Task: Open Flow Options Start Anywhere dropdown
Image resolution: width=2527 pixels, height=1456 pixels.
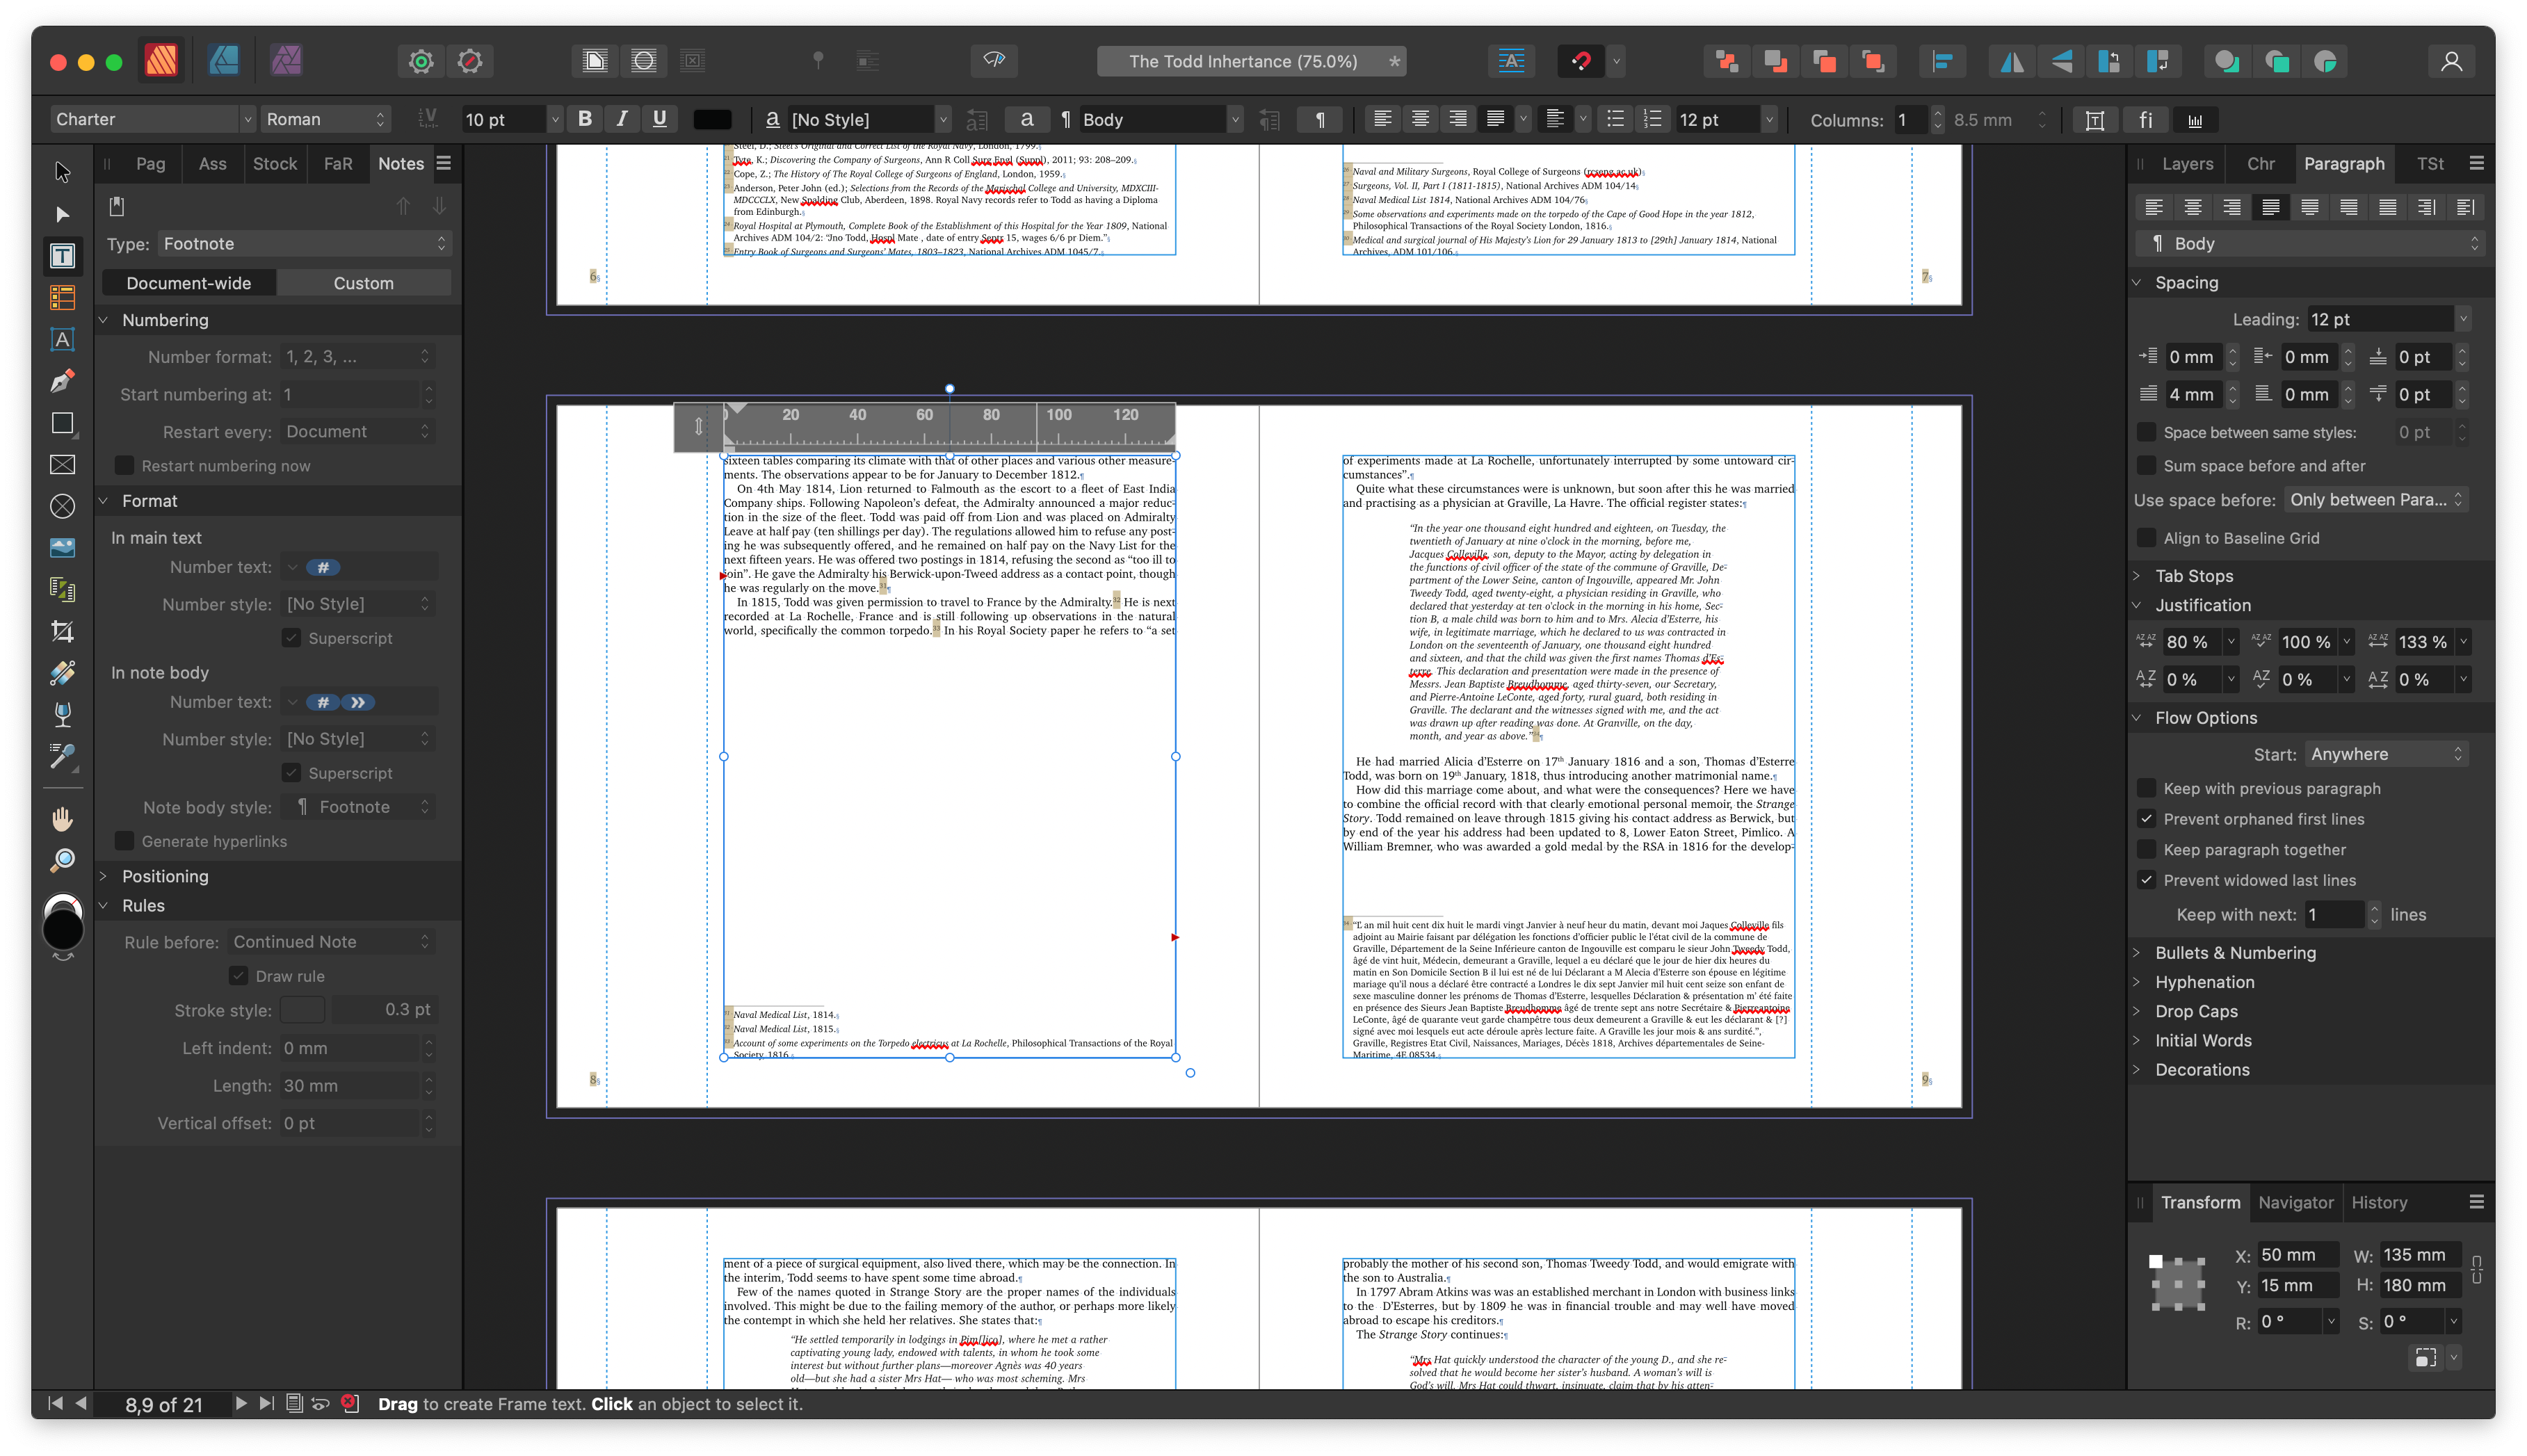Action: [x=2386, y=755]
